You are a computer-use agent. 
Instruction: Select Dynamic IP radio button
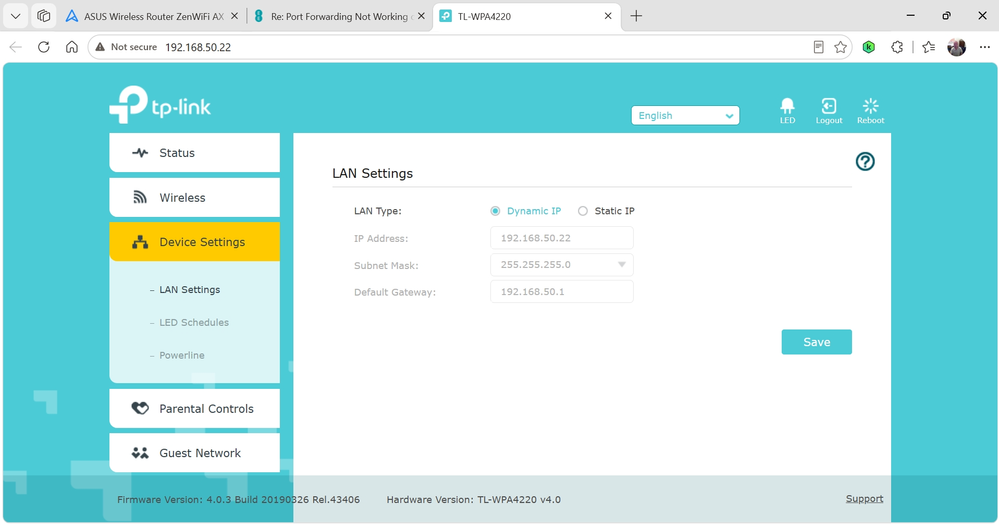point(495,211)
